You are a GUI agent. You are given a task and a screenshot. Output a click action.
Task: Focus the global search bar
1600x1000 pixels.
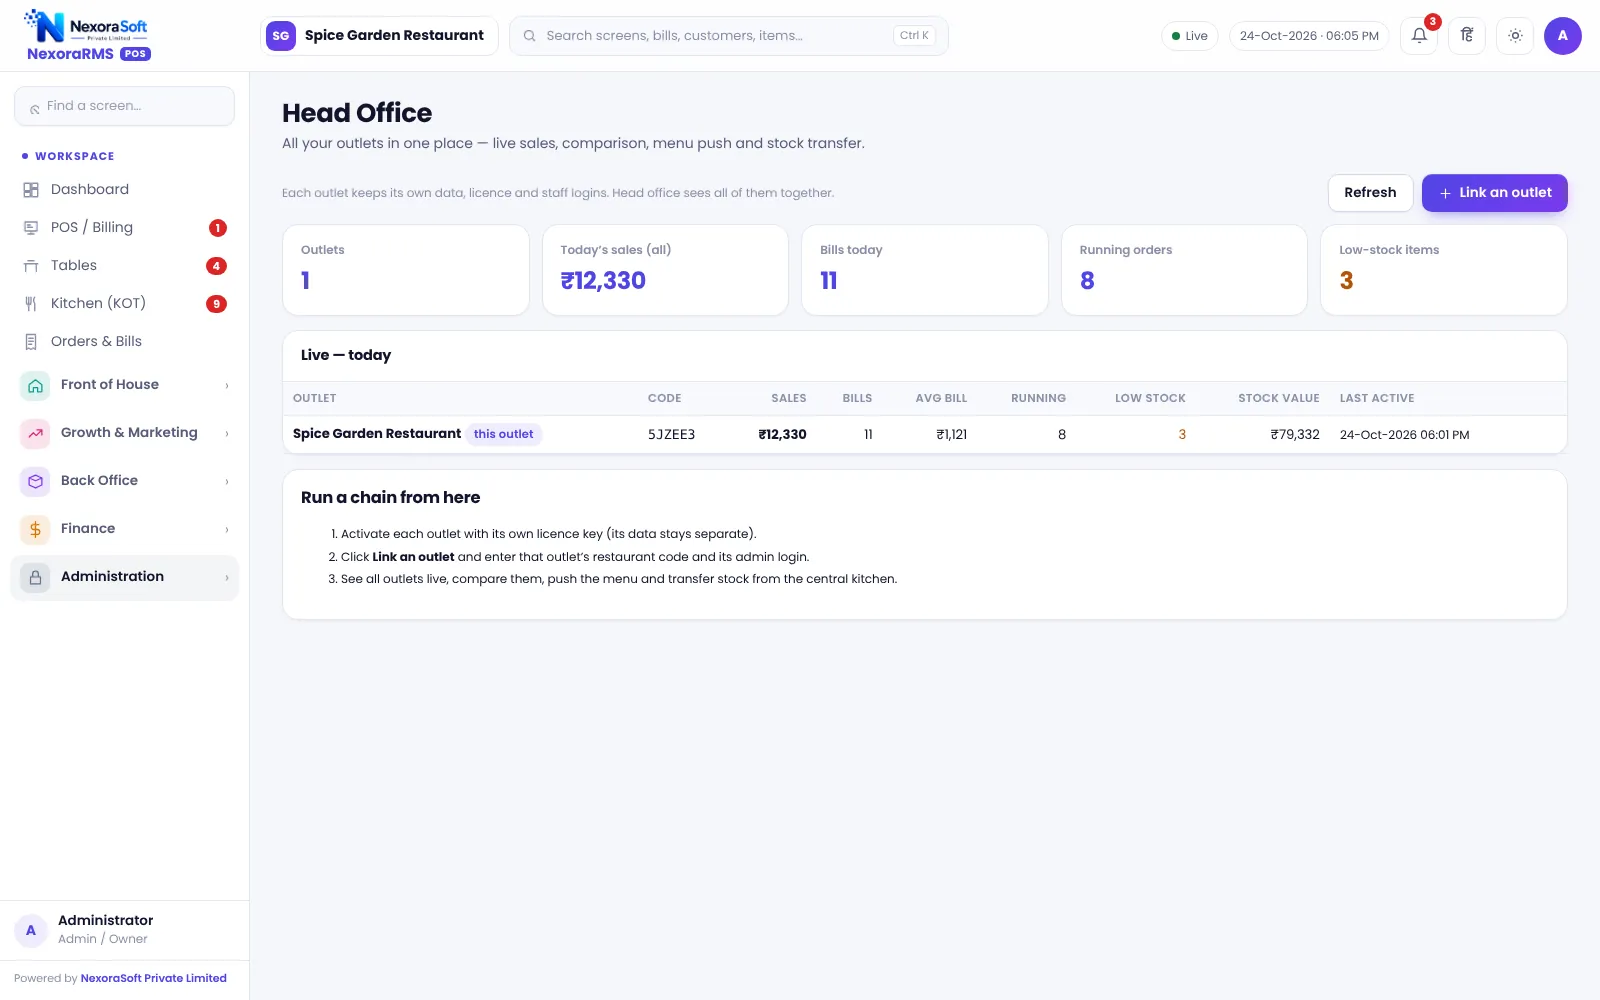pos(728,36)
